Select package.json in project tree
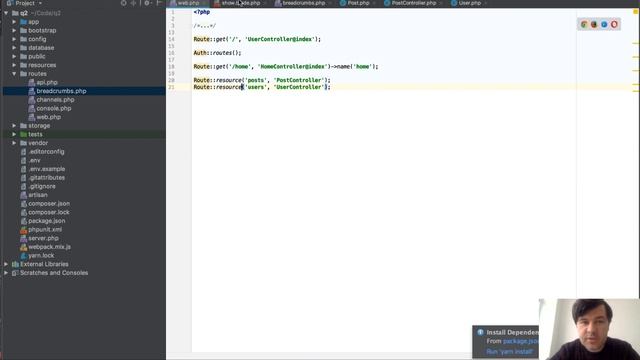The width and height of the screenshot is (640, 360). point(47,221)
